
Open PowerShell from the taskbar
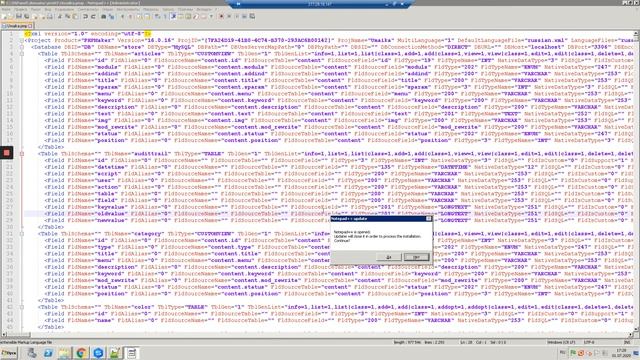click(48, 353)
